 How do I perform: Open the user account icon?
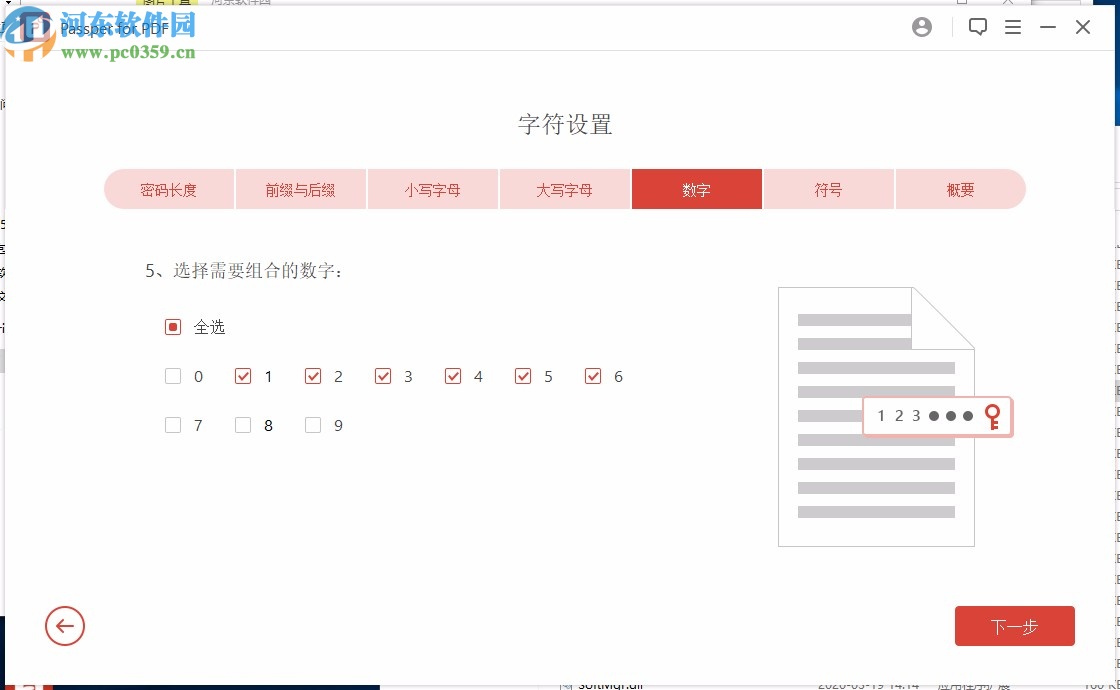point(921,27)
